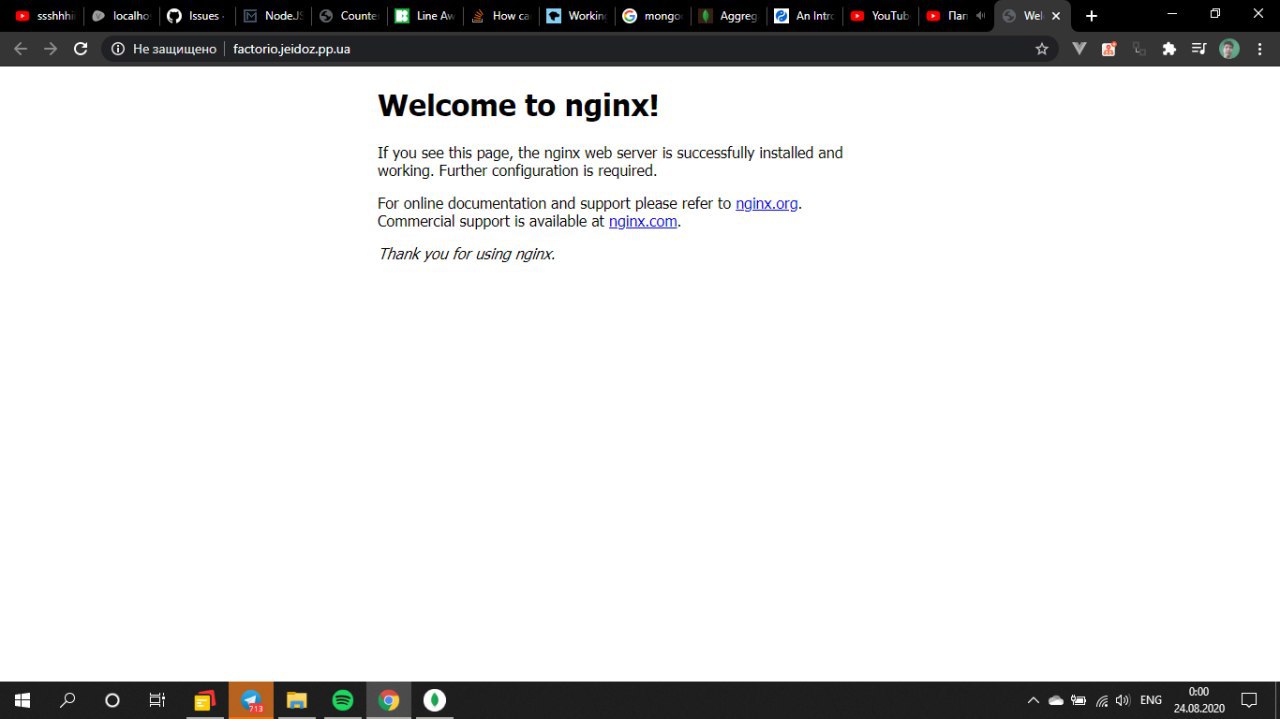Click the Chrome taskbar icon
This screenshot has width=1280, height=719.
tap(389, 700)
